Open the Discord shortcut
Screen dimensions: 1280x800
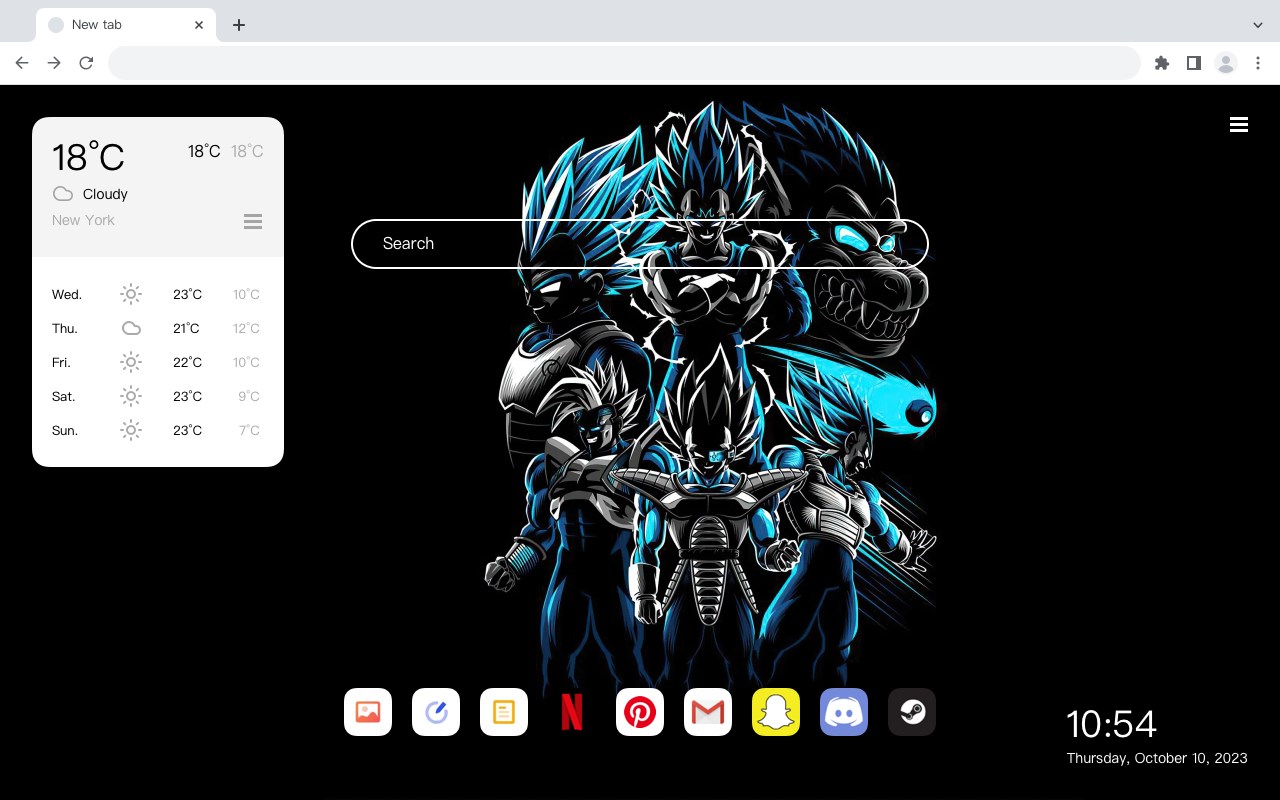[x=844, y=712]
